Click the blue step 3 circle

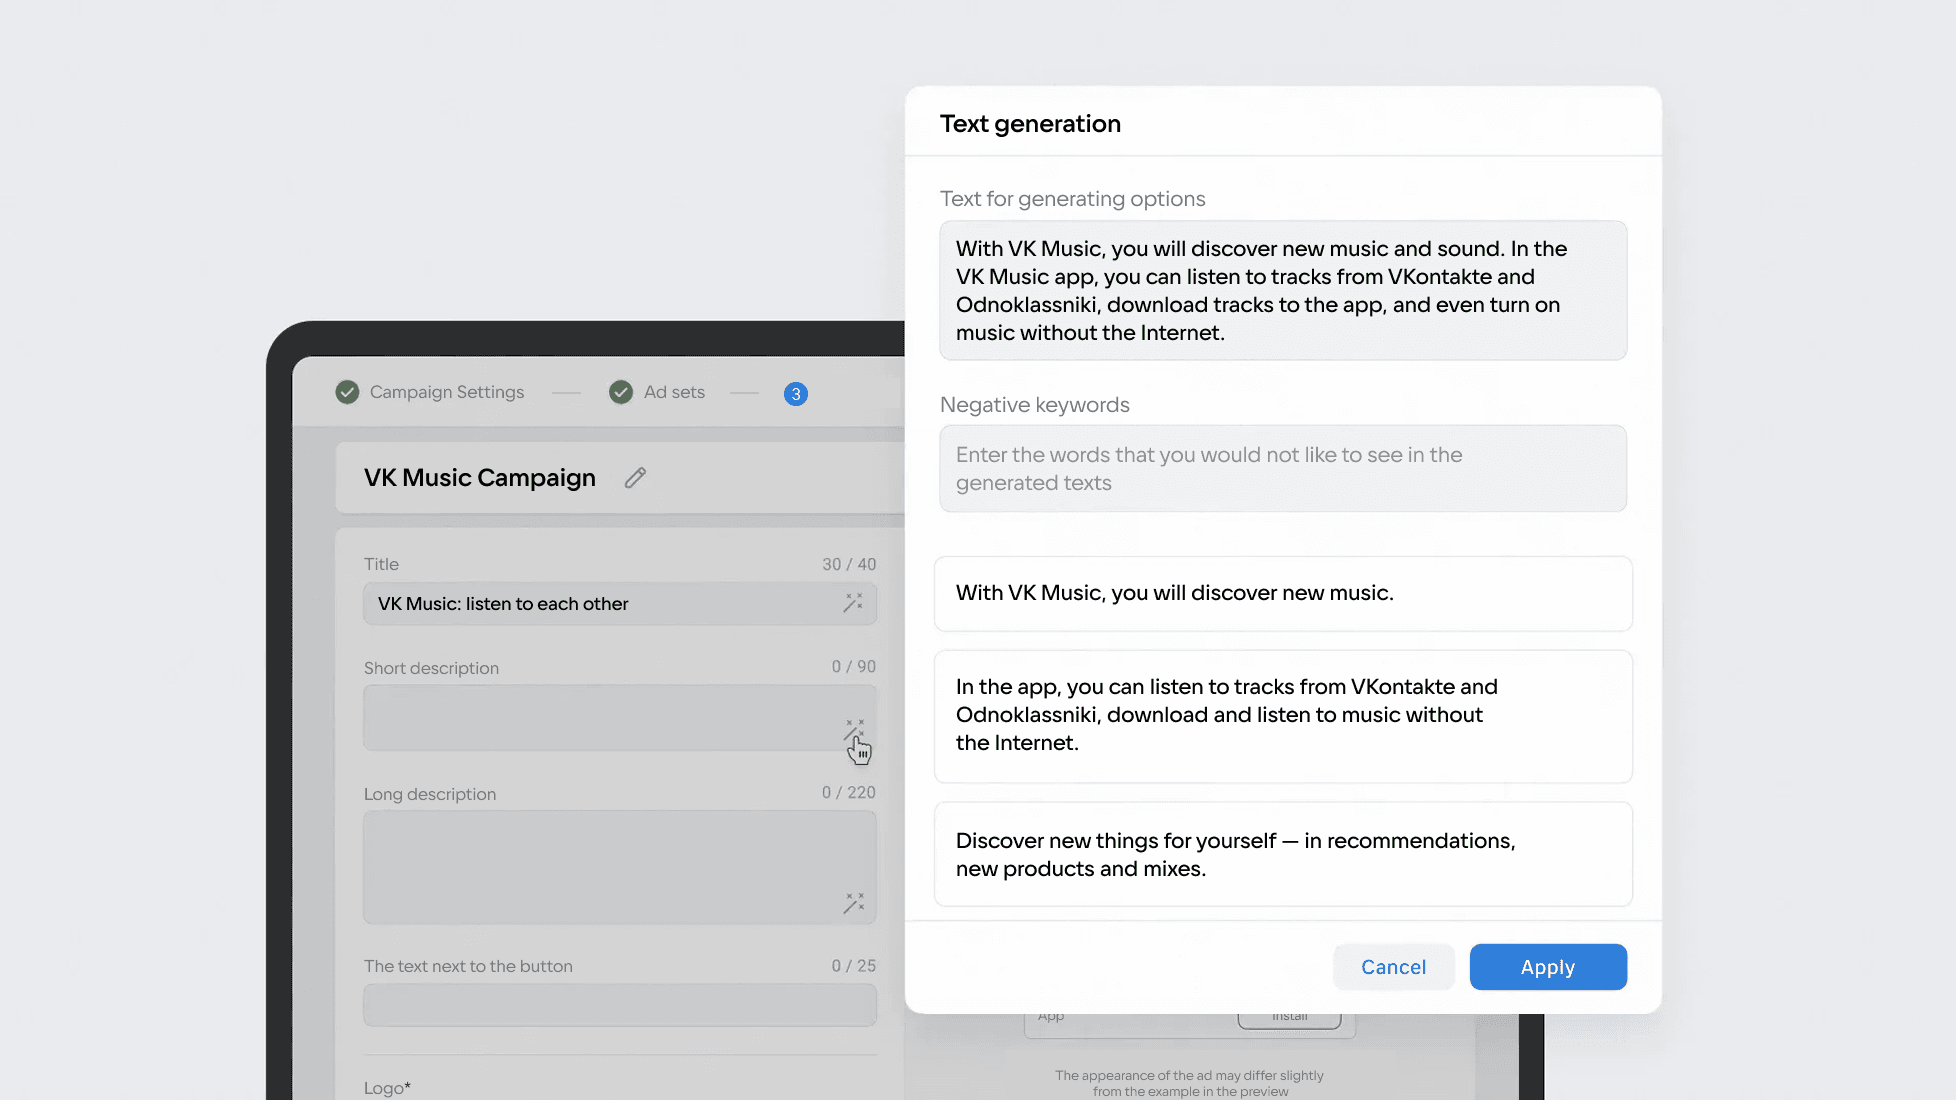pyautogui.click(x=796, y=394)
